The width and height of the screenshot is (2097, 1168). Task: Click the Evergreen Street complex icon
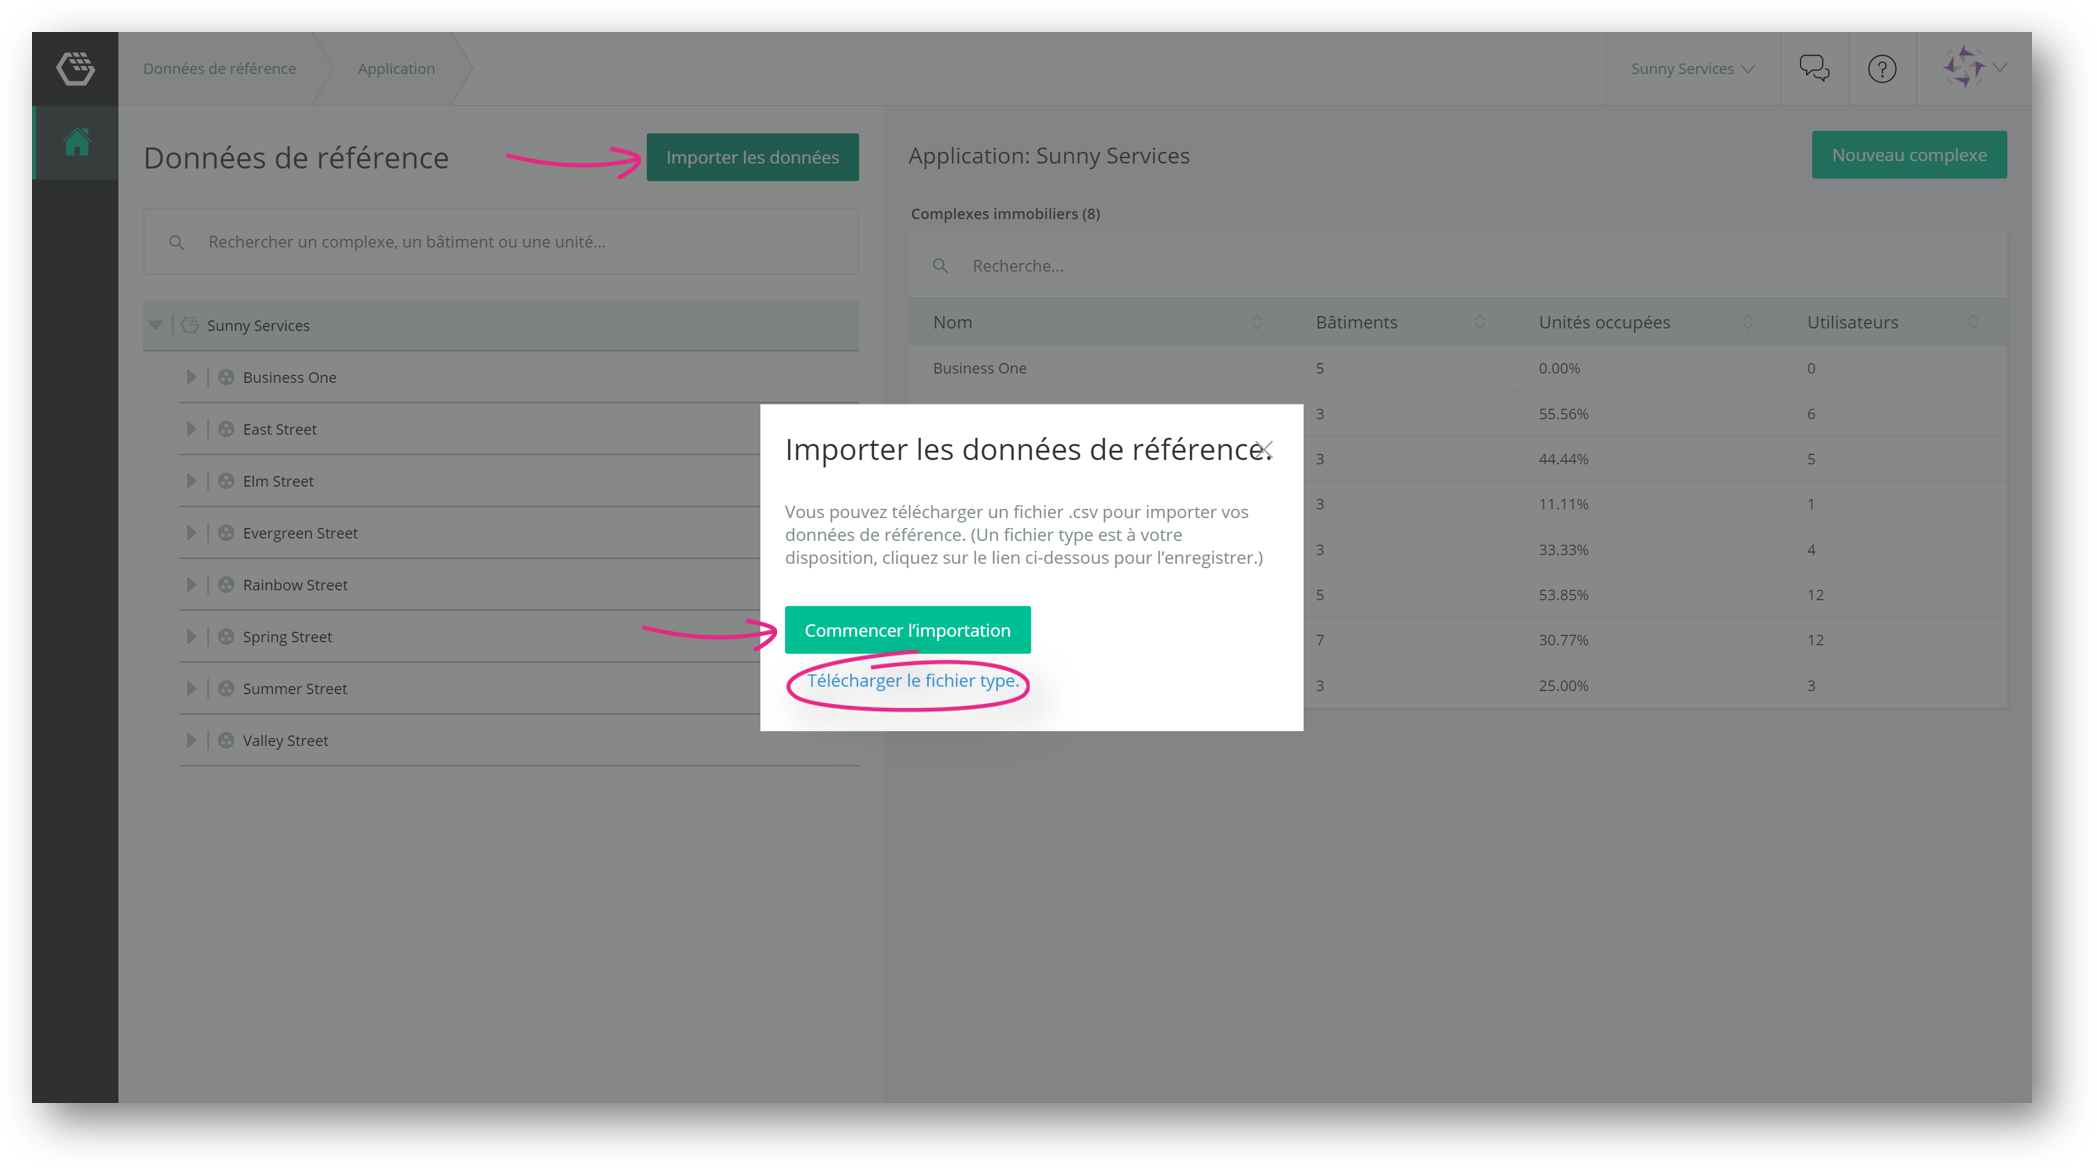[226, 533]
